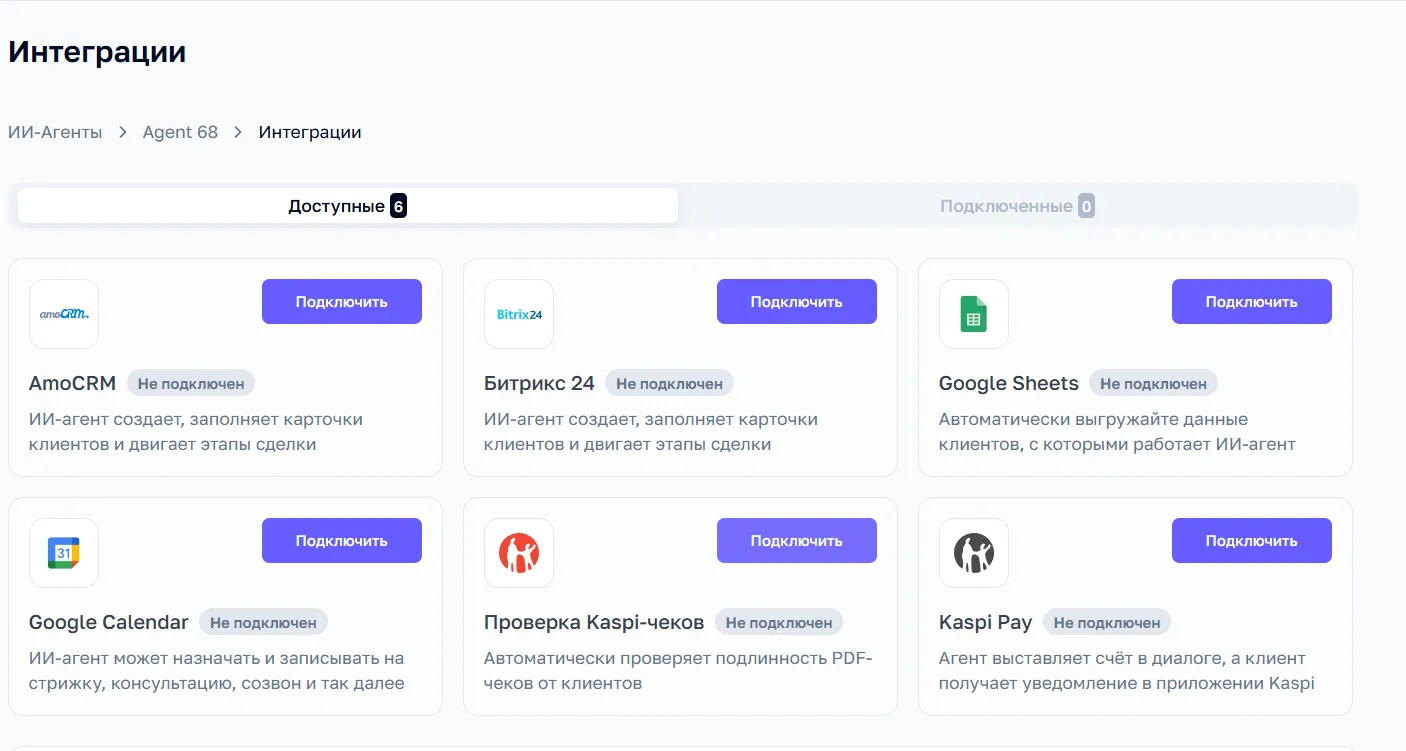Click the Kaspi Pay Не подключен badge
Screen dimensions: 1406x751
[x=1107, y=622]
